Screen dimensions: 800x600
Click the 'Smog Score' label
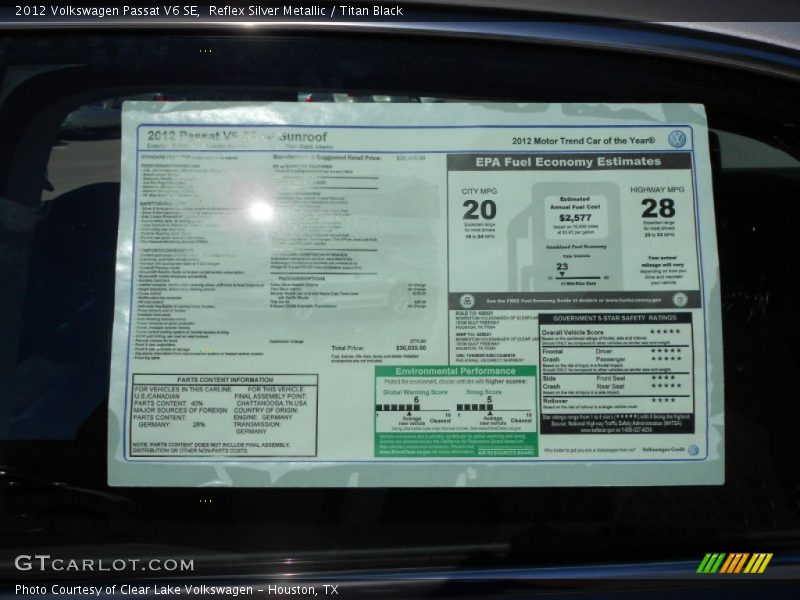coord(484,392)
